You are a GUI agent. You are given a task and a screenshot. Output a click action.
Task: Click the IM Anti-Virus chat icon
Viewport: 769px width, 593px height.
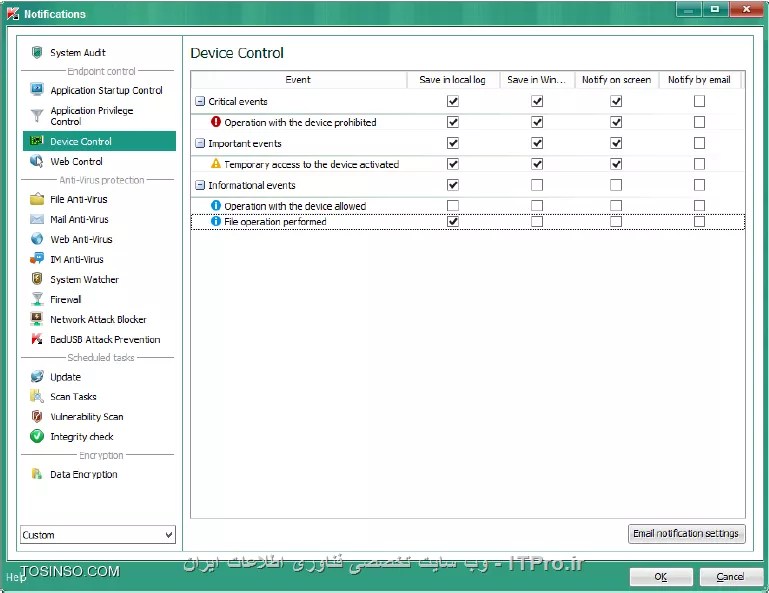(37, 259)
